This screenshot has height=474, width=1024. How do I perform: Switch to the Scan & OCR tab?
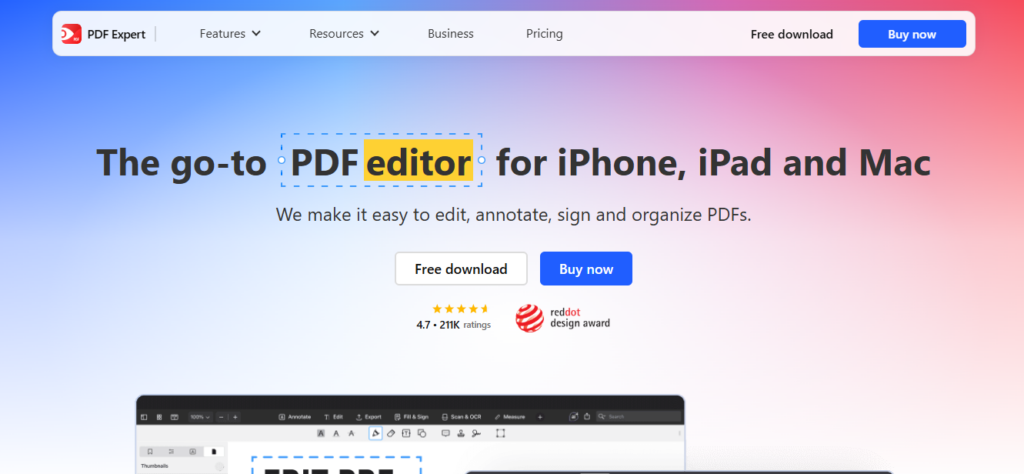click(x=461, y=417)
